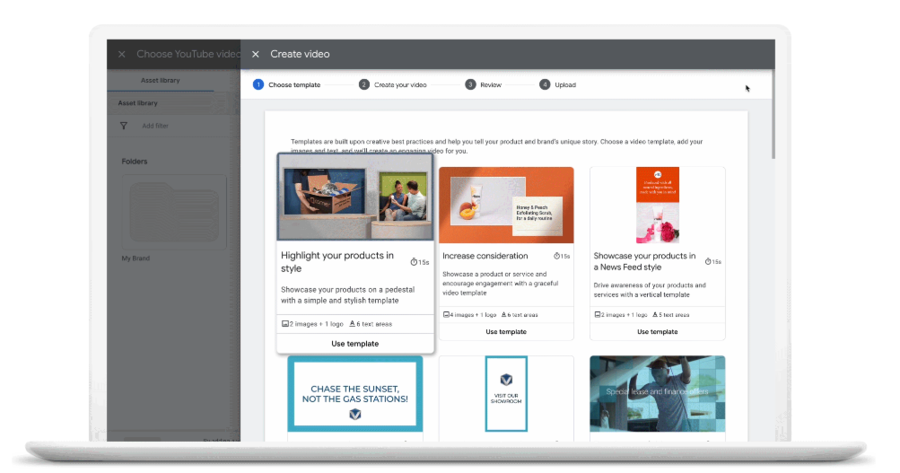This screenshot has width=900, height=473.
Task: Click text areas icon on News Feed card
Action: (654, 315)
